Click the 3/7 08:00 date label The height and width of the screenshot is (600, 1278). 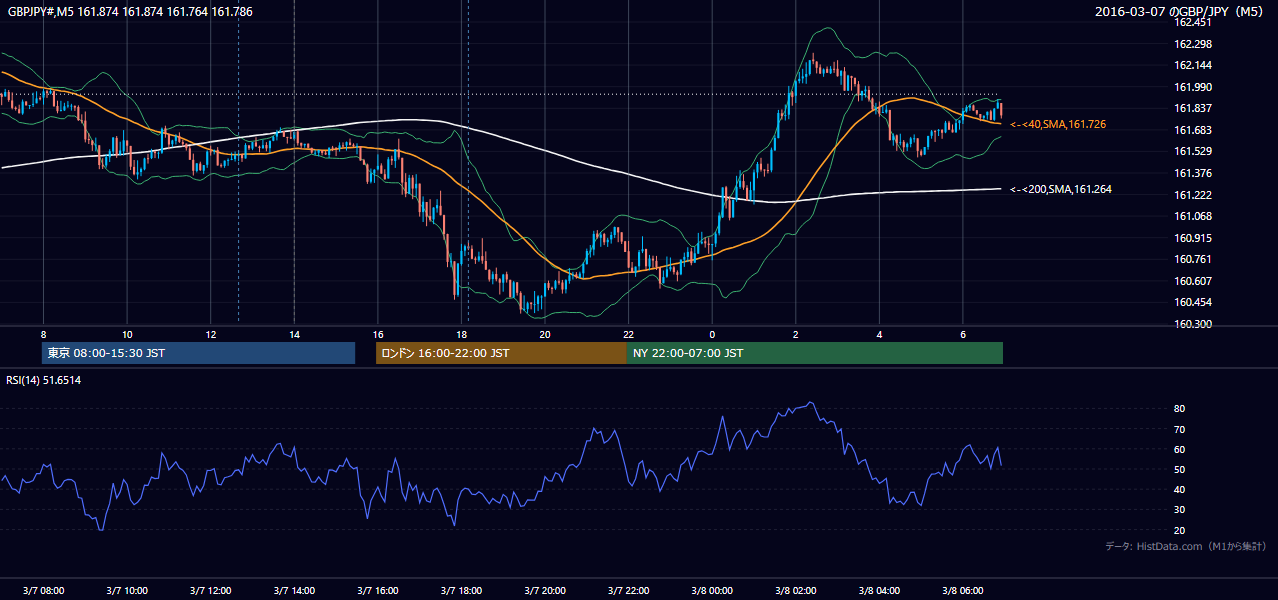pyautogui.click(x=43, y=590)
